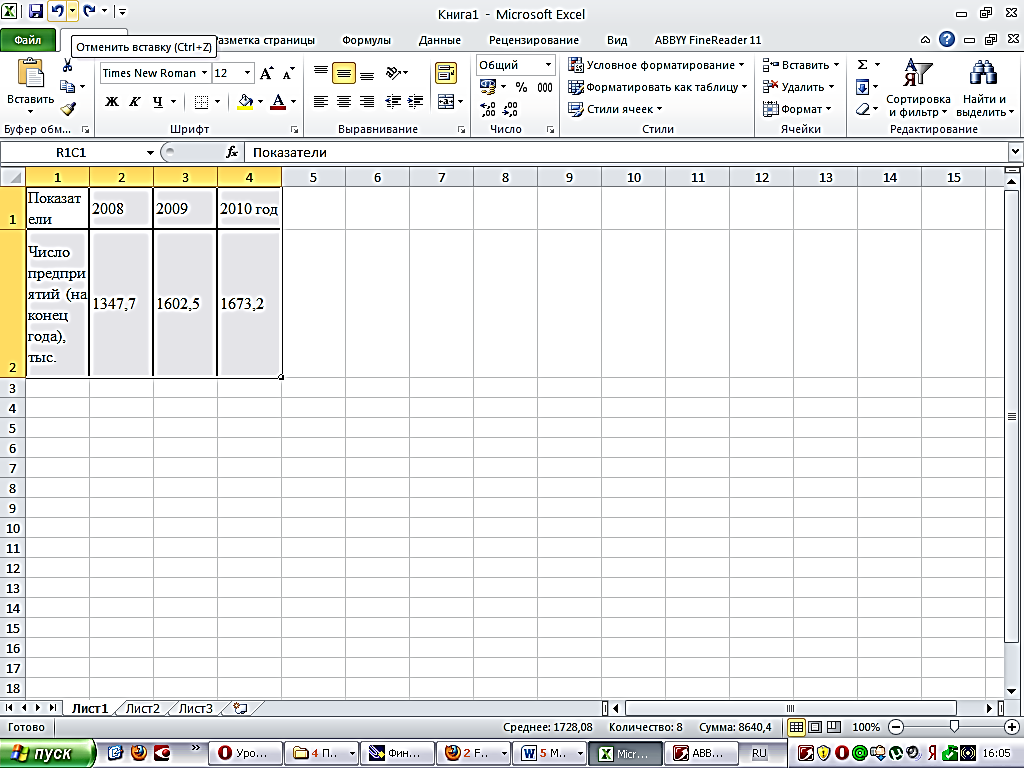
Task: Align cell content to top
Action: [321, 72]
